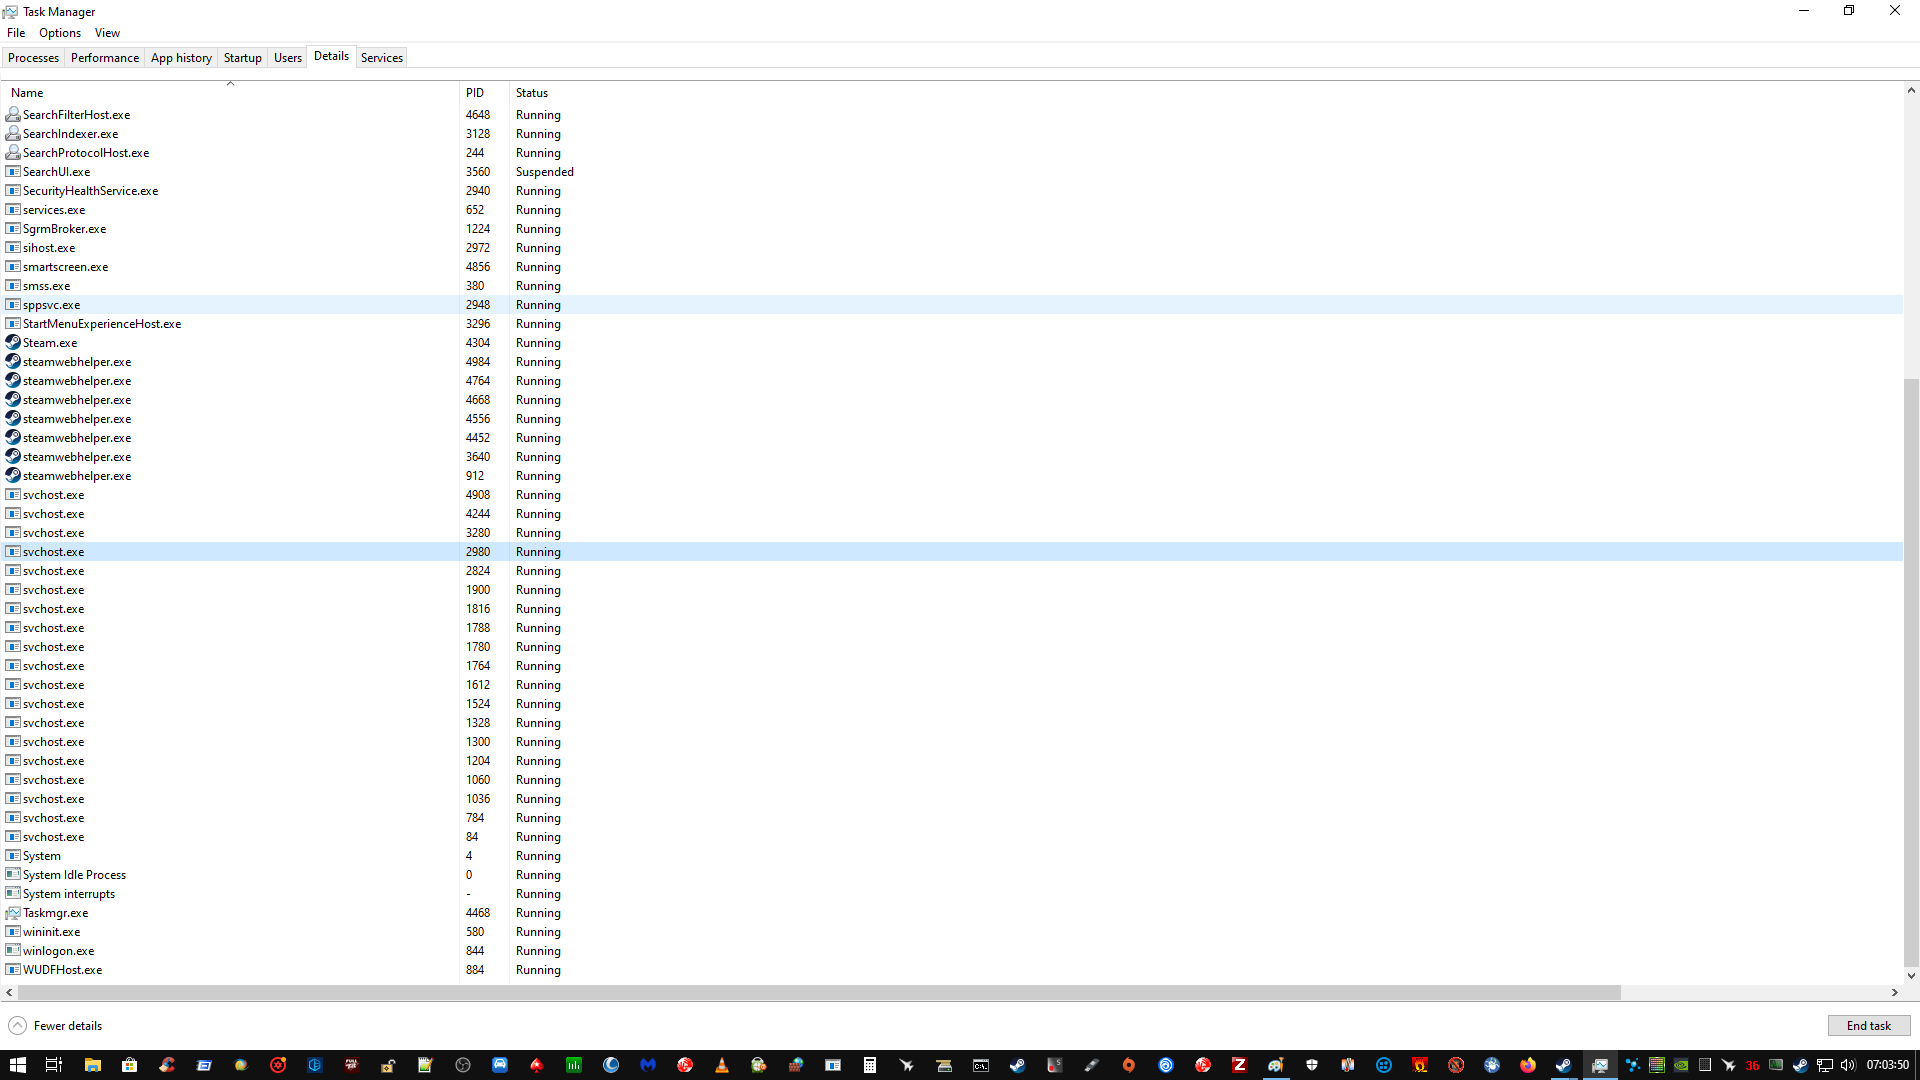This screenshot has height=1080, width=1920.
Task: Sort by the Name column header
Action: 27,93
